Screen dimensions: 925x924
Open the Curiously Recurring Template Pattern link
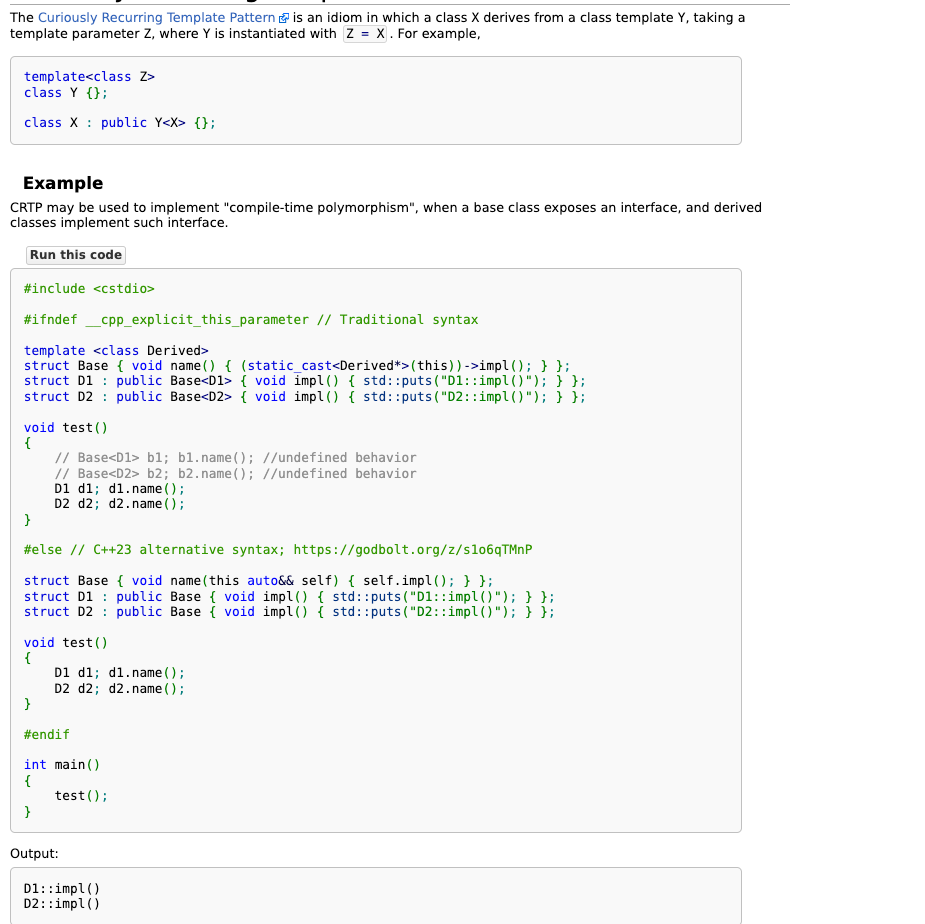(x=156, y=18)
